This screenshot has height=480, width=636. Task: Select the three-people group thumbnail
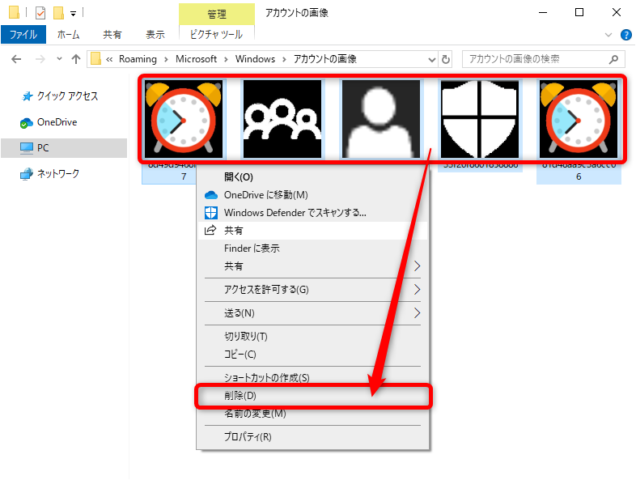282,119
